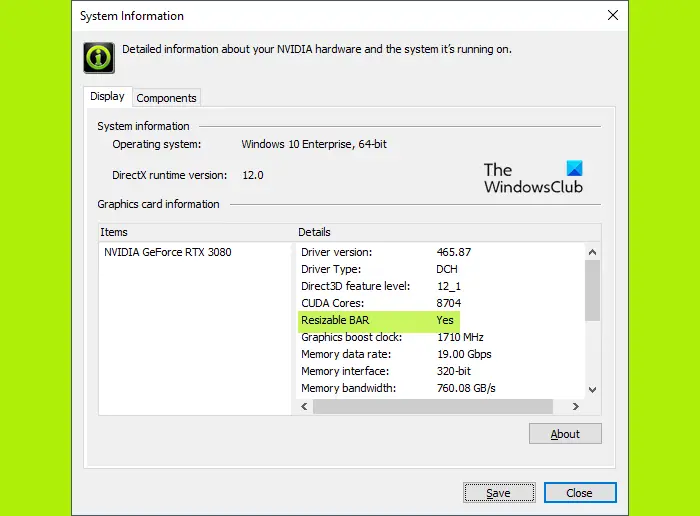700x516 pixels.
Task: Click the Close button
Action: [580, 493]
